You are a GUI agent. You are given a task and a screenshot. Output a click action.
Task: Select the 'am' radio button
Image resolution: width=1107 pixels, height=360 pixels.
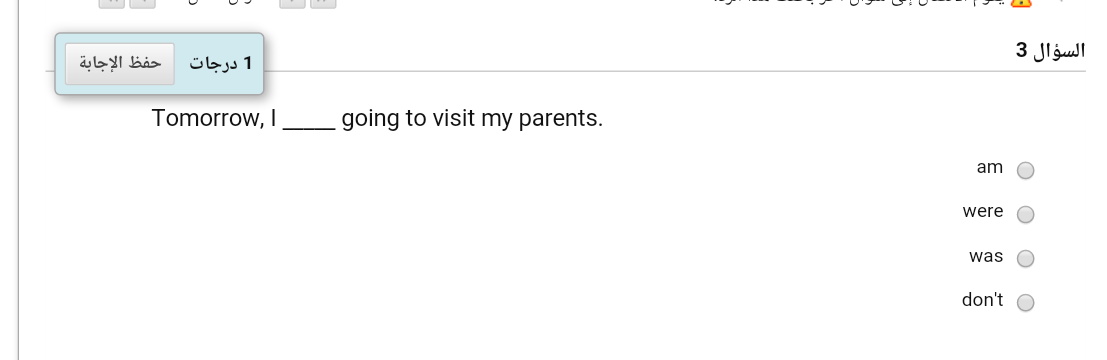point(1025,170)
